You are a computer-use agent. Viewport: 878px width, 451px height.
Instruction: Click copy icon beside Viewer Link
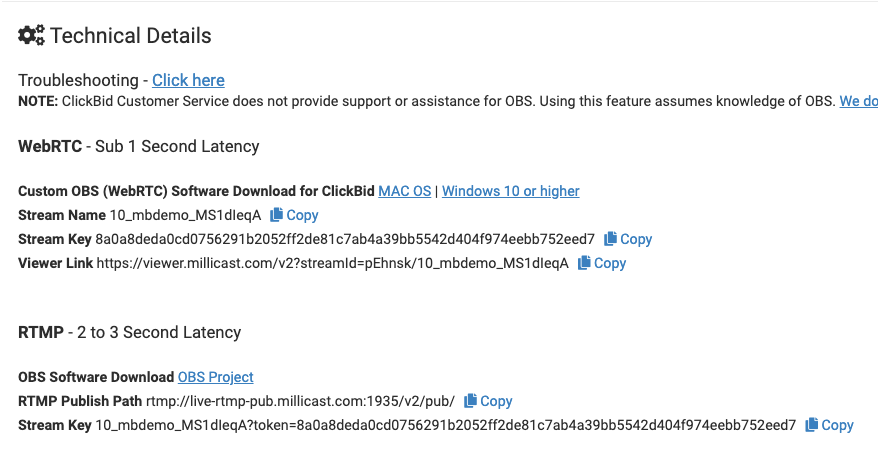(x=585, y=263)
